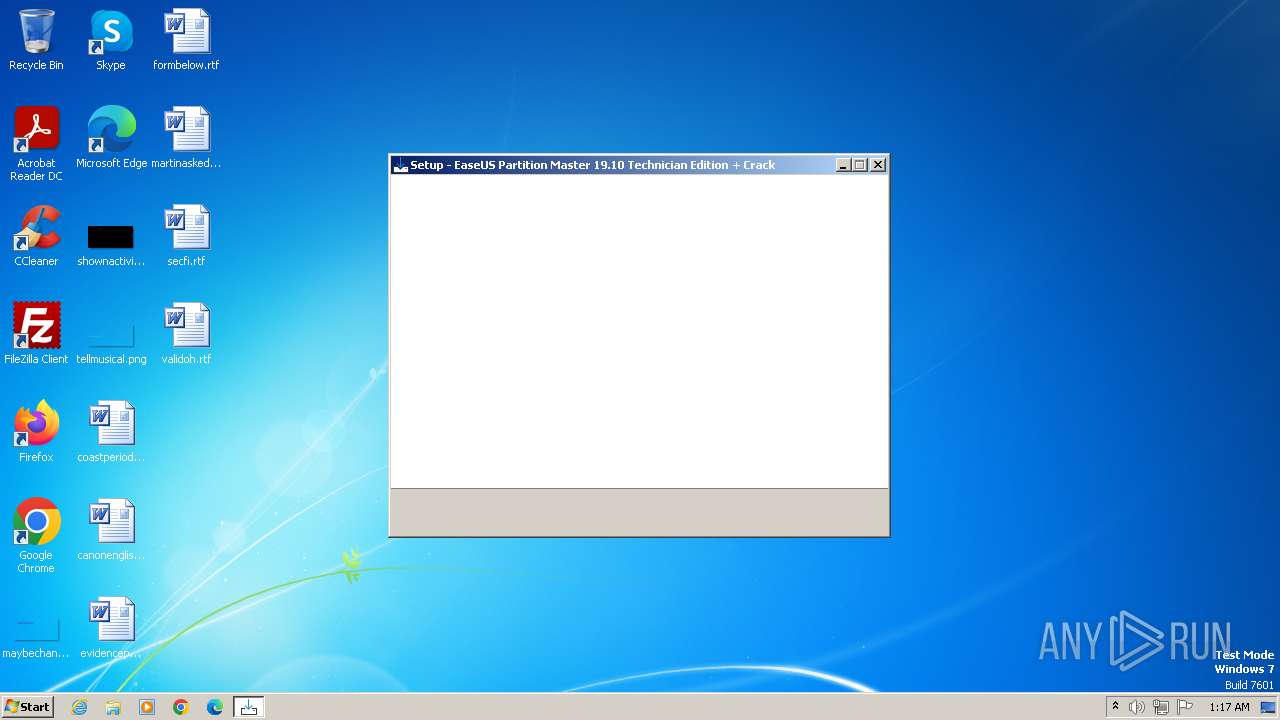Screen dimensions: 1280x720
Task: Launch Firefox desktop shortcut
Action: 36,432
